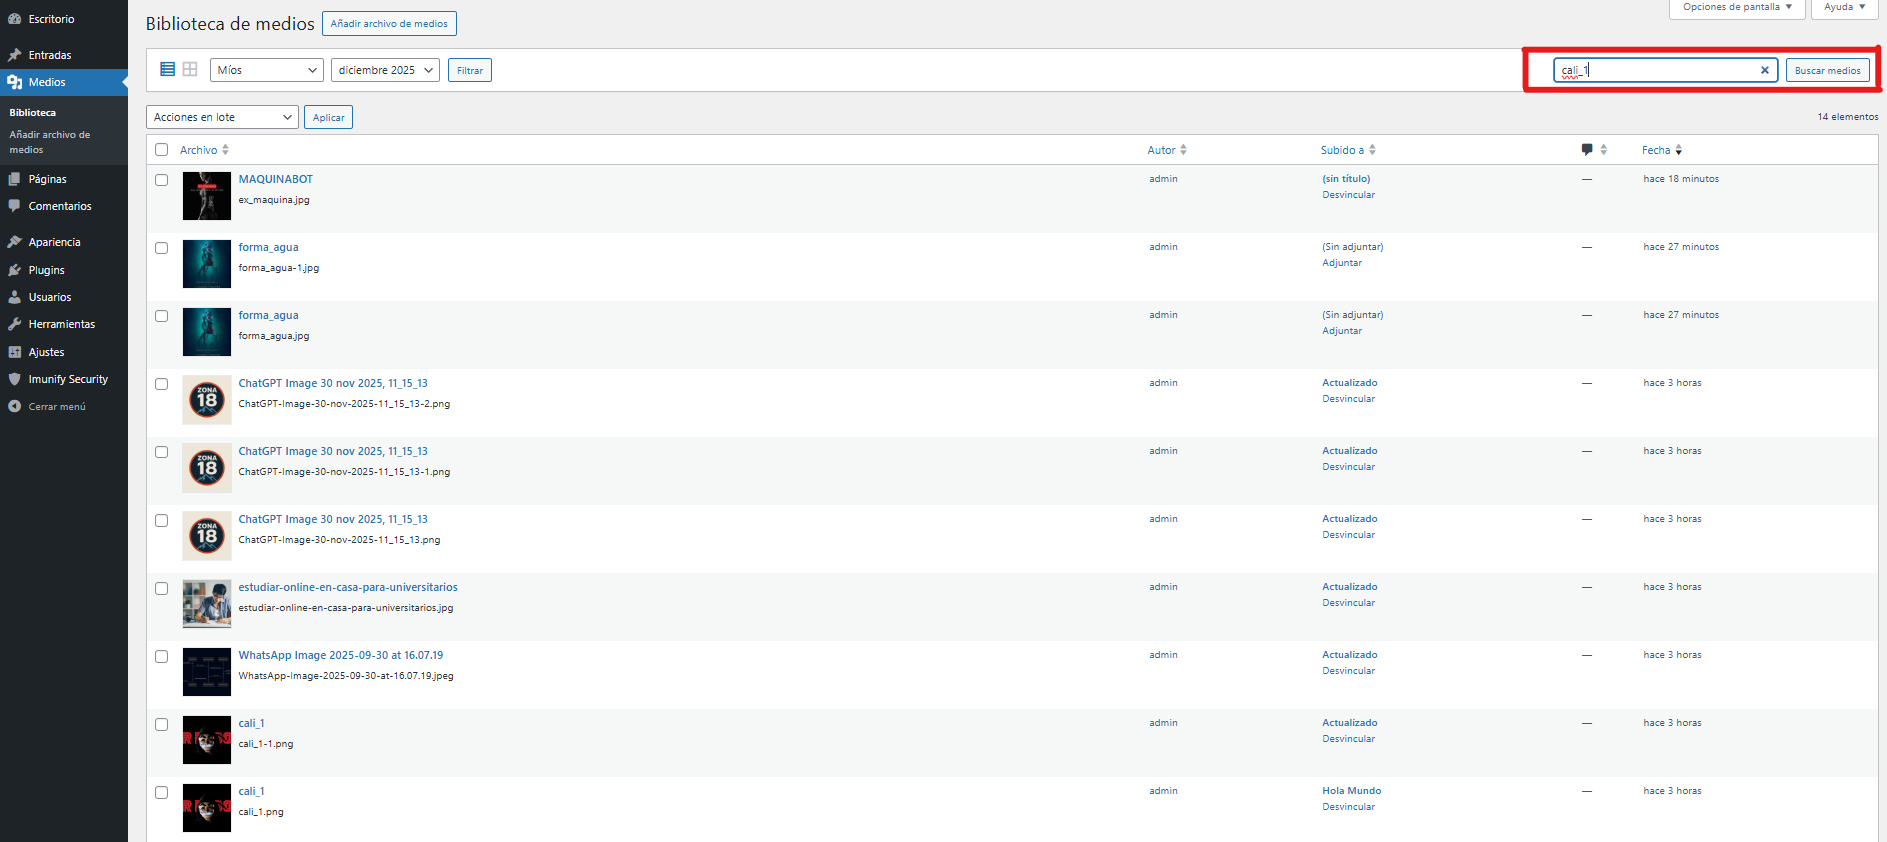Expand the Acciones en lote dropdown

[222, 117]
